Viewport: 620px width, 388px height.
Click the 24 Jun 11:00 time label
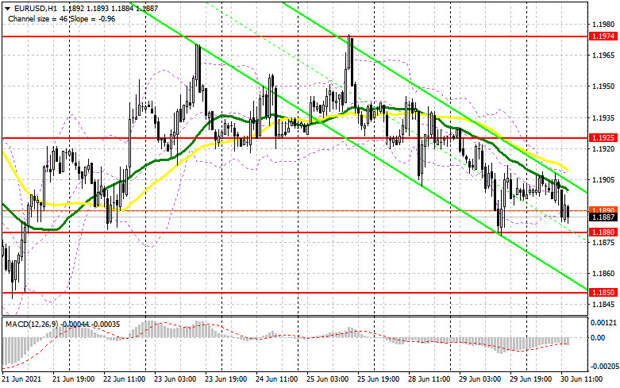pyautogui.click(x=276, y=379)
